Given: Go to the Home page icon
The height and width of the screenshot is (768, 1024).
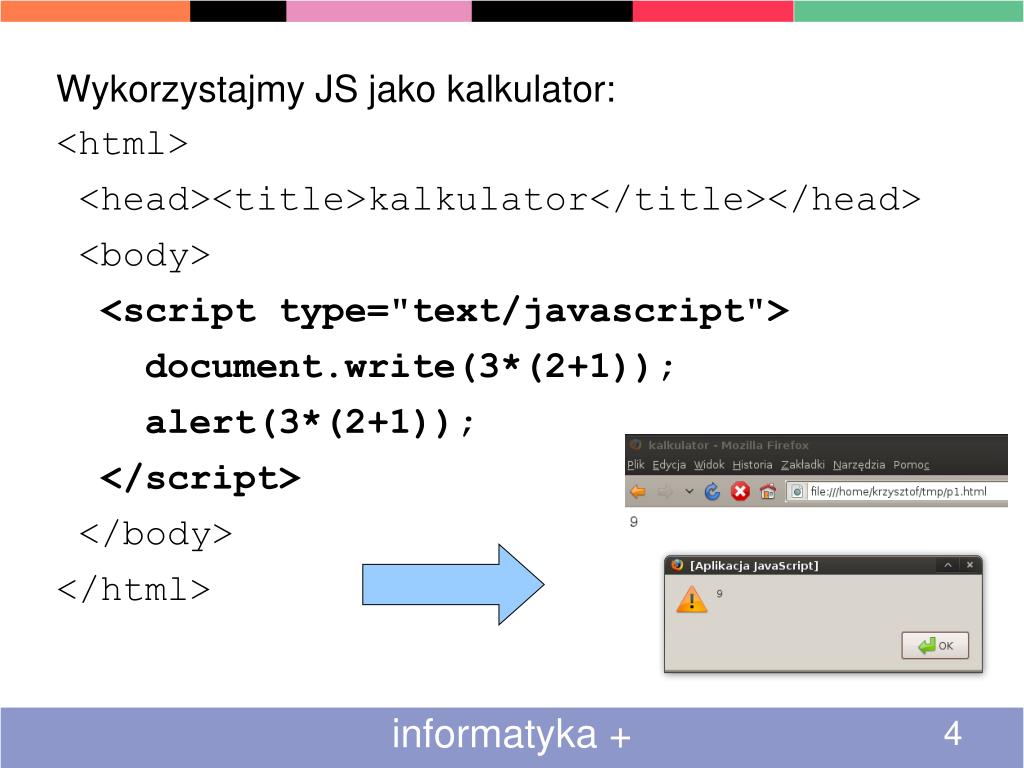Looking at the screenshot, I should pyautogui.click(x=768, y=491).
